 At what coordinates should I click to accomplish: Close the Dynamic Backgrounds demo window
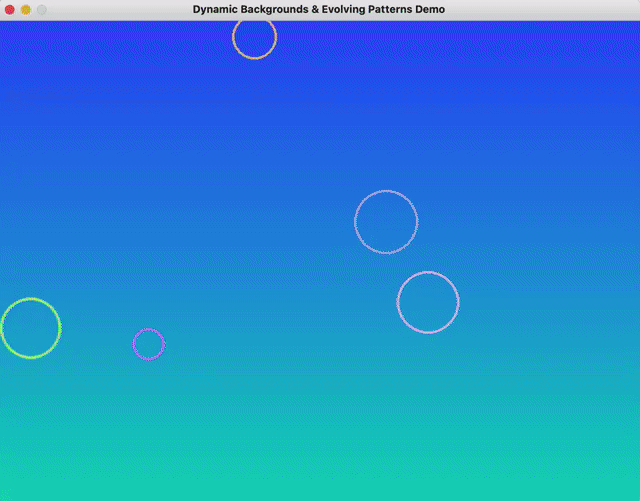click(x=9, y=9)
